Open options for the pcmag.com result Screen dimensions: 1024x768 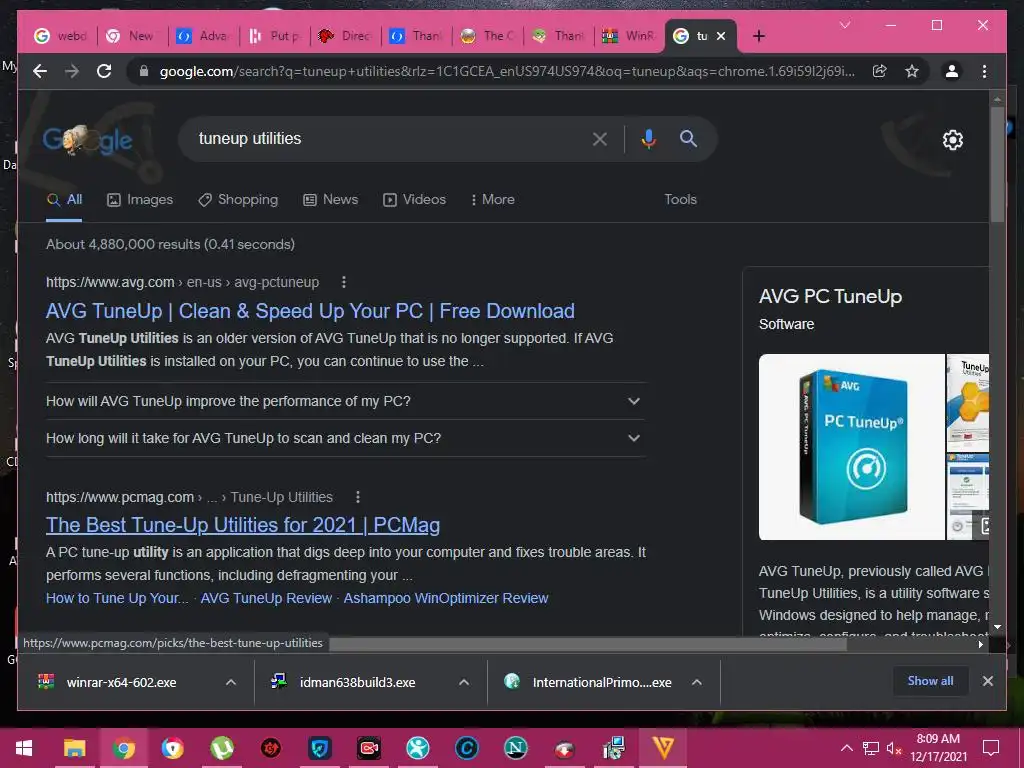357,497
